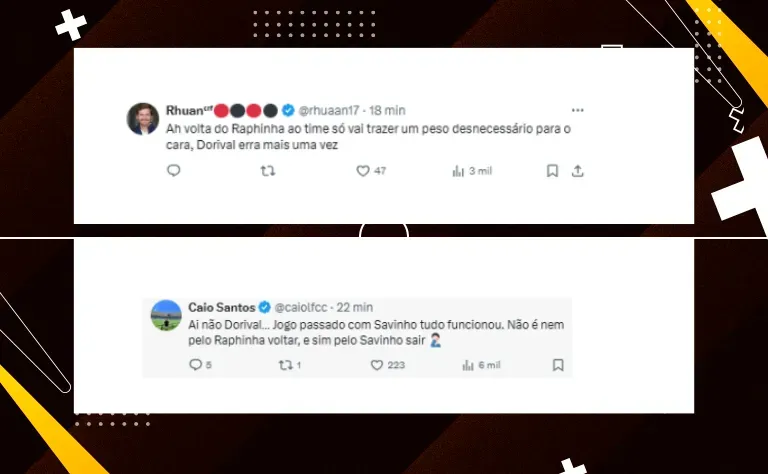
Task: Bookmark Caio Santos's tweet
Action: 558,365
